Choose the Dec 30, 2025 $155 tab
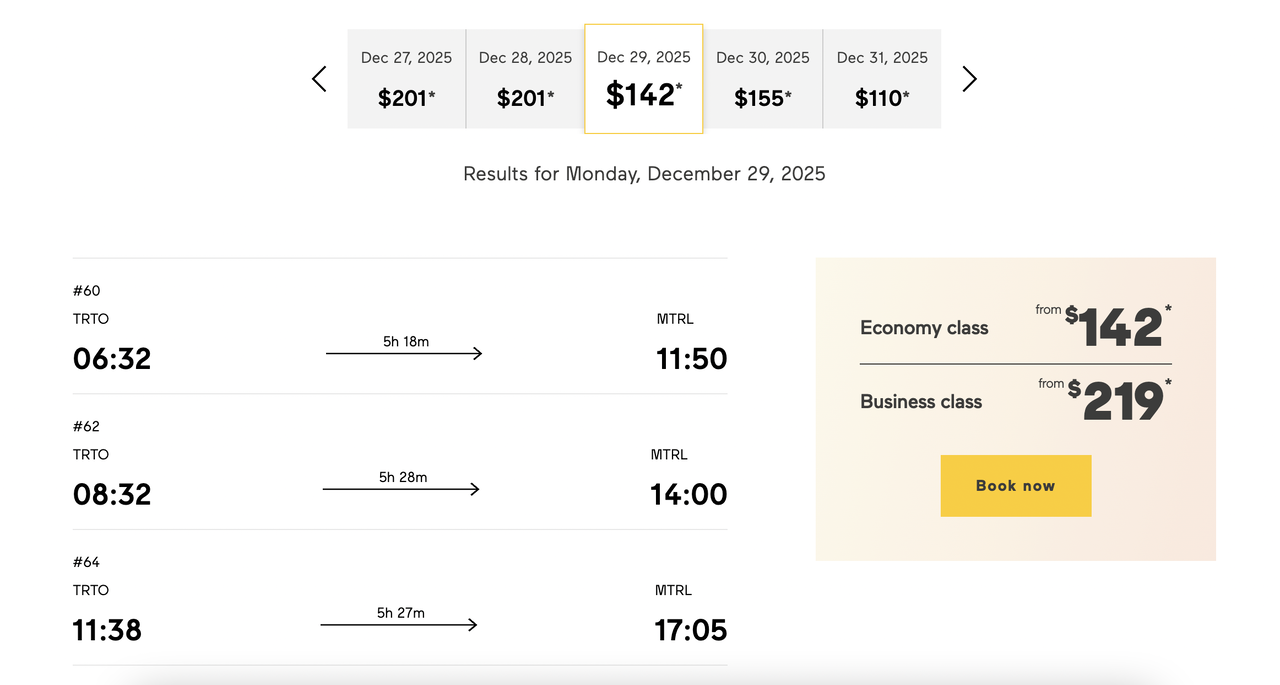 [x=763, y=79]
